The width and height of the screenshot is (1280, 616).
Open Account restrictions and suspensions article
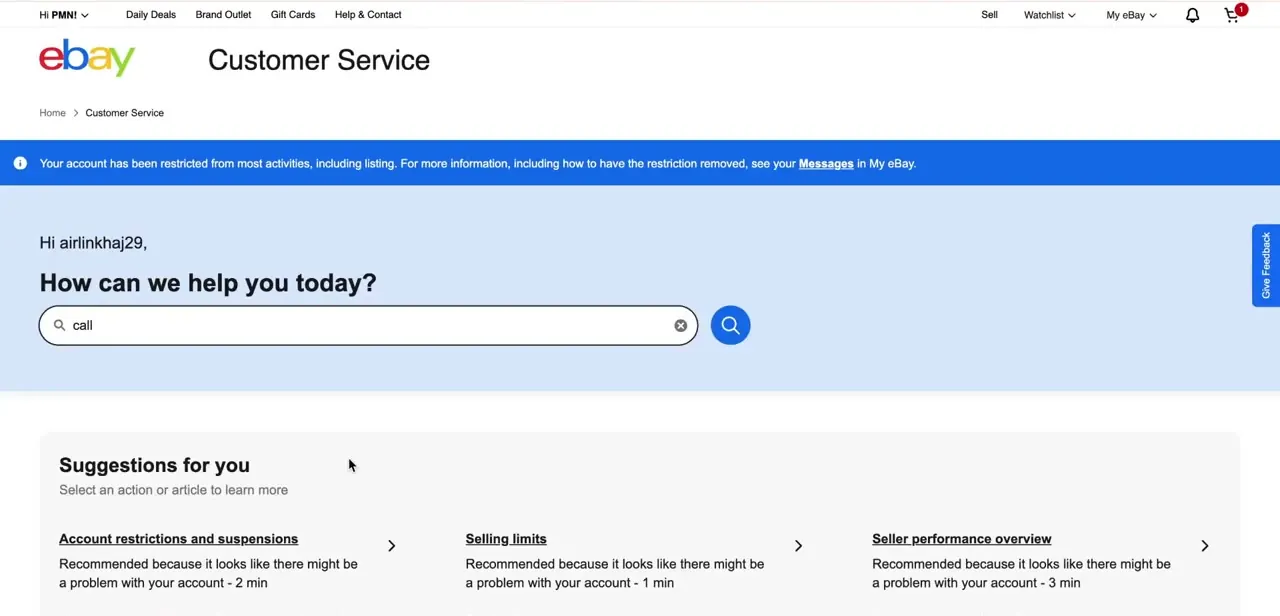[x=178, y=539]
